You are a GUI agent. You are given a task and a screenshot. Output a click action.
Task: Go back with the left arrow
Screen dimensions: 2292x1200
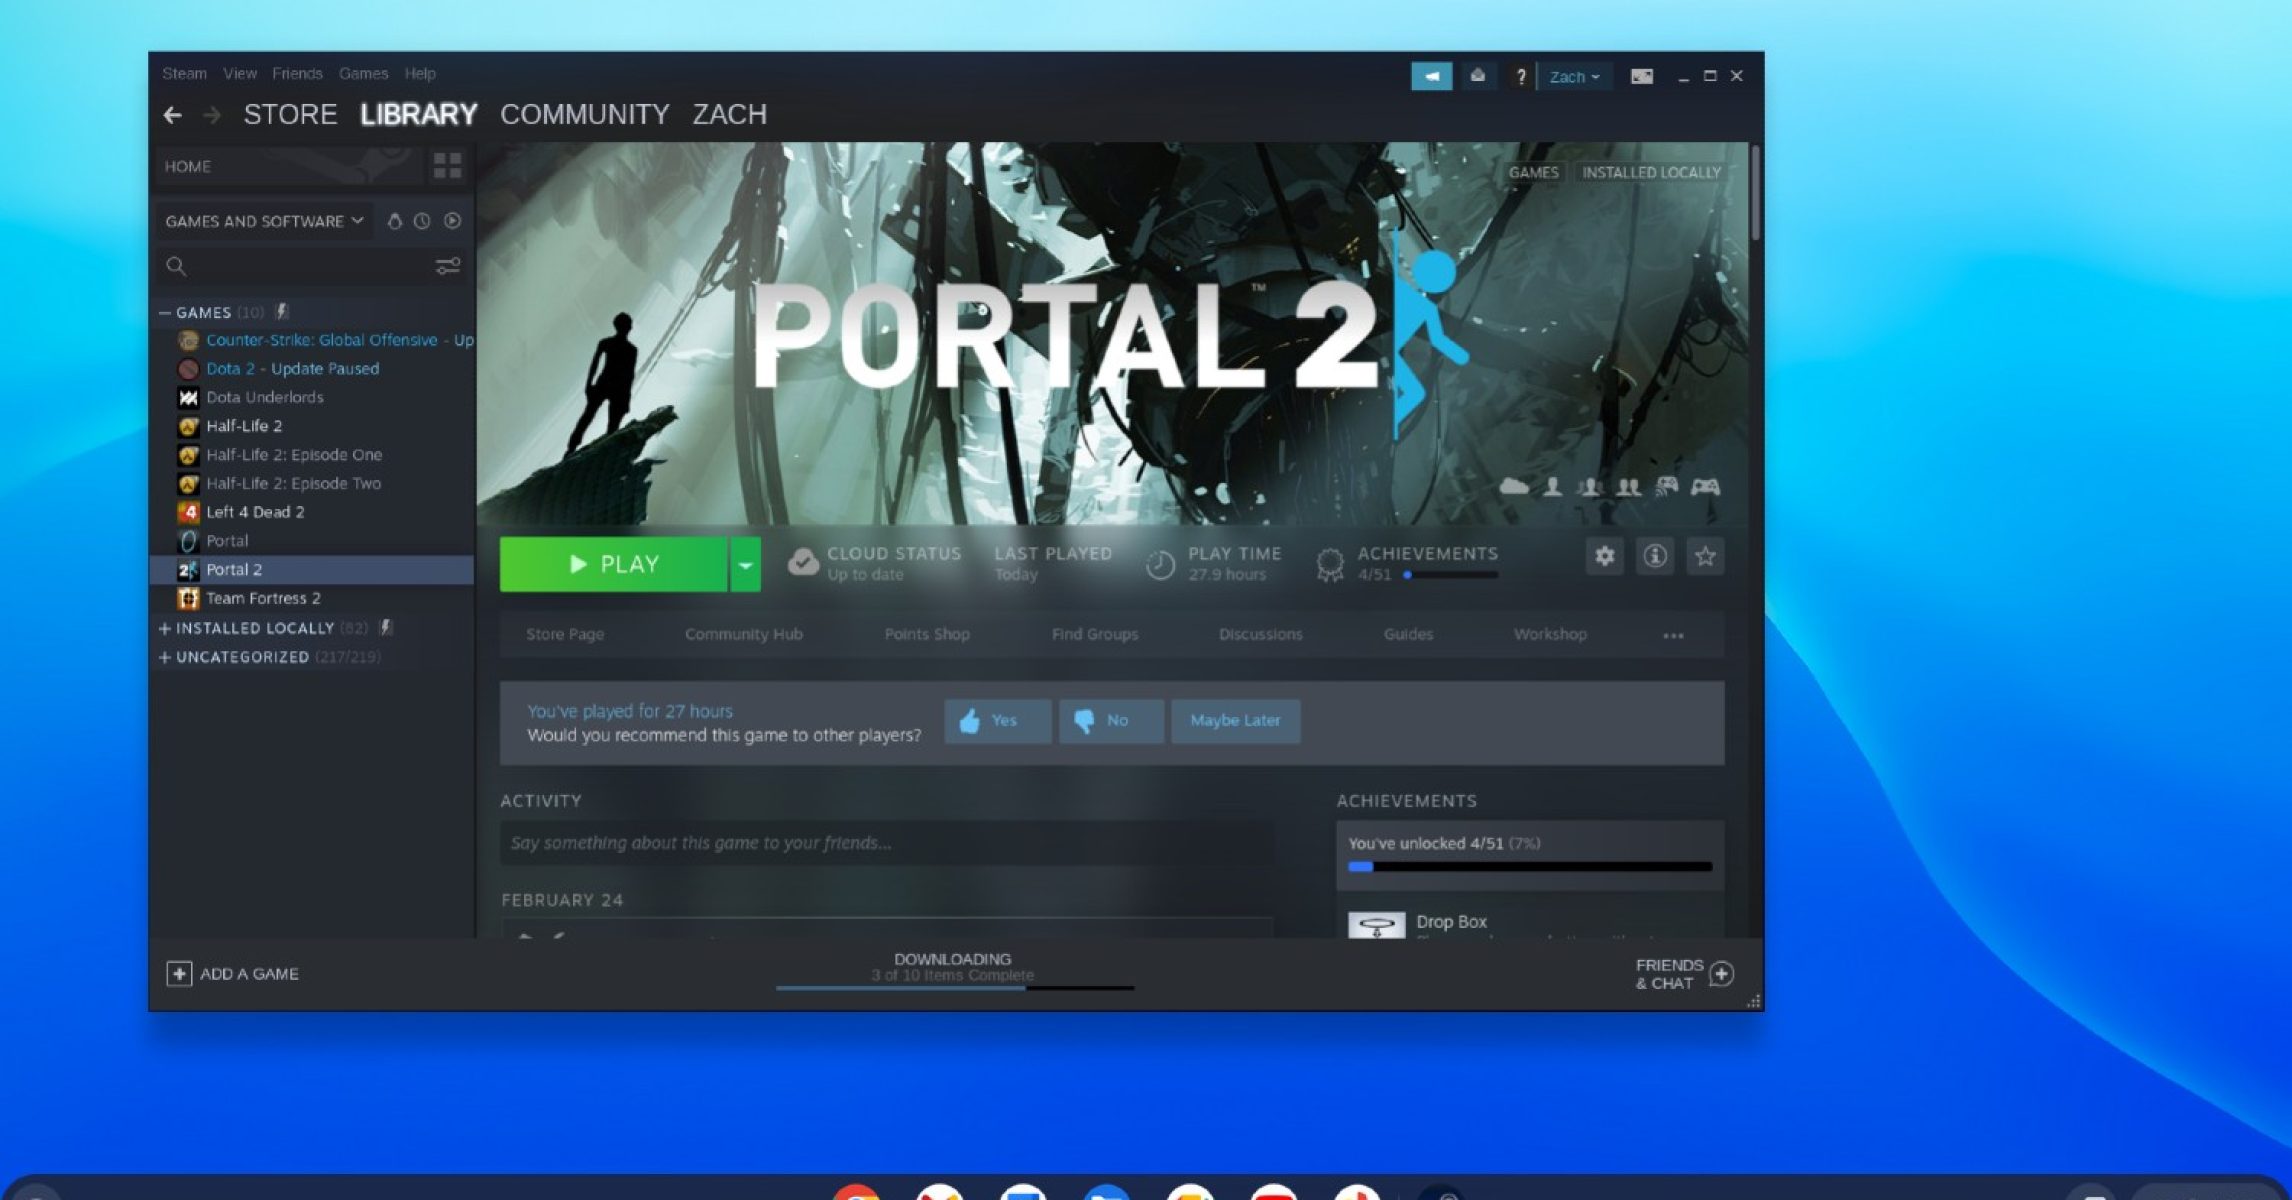pos(173,115)
